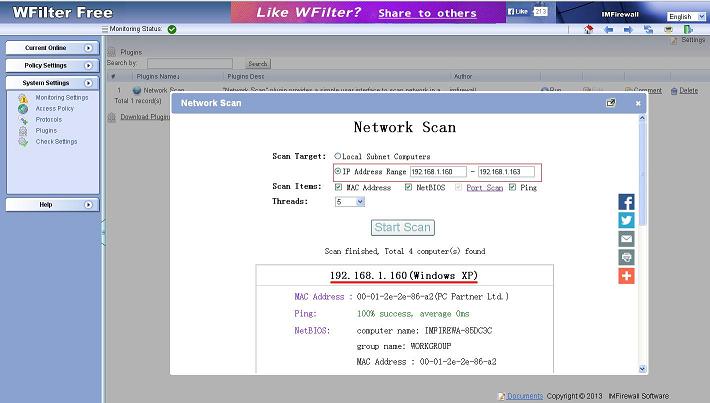
Task: Click the Network Scan dialog scrollbar thumb
Action: pyautogui.click(x=642, y=174)
